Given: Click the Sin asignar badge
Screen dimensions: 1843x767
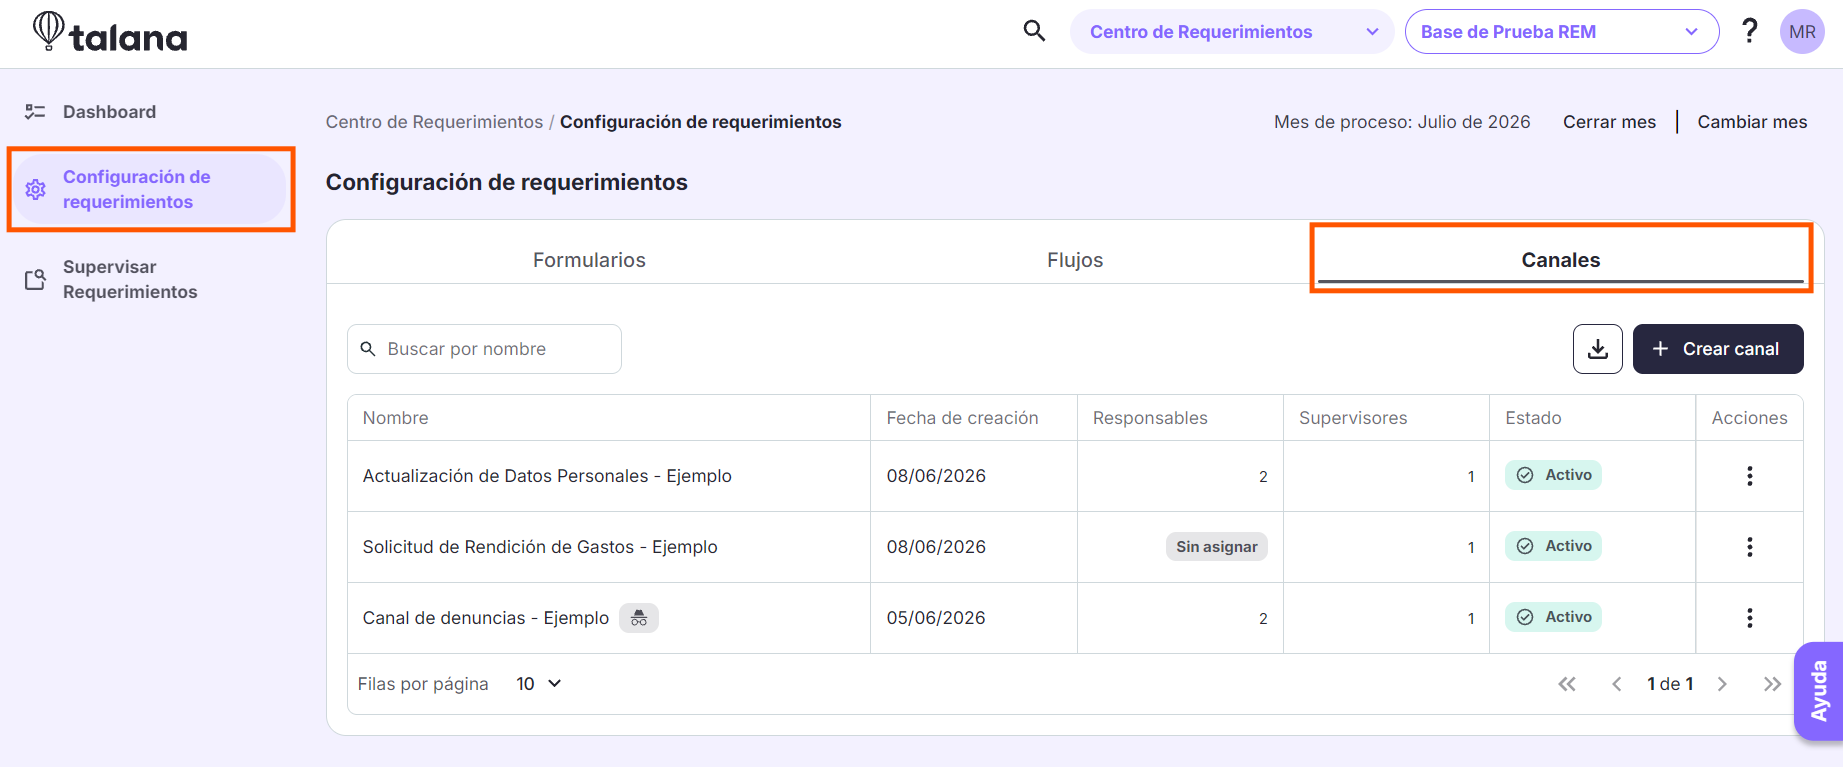Looking at the screenshot, I should [x=1217, y=547].
